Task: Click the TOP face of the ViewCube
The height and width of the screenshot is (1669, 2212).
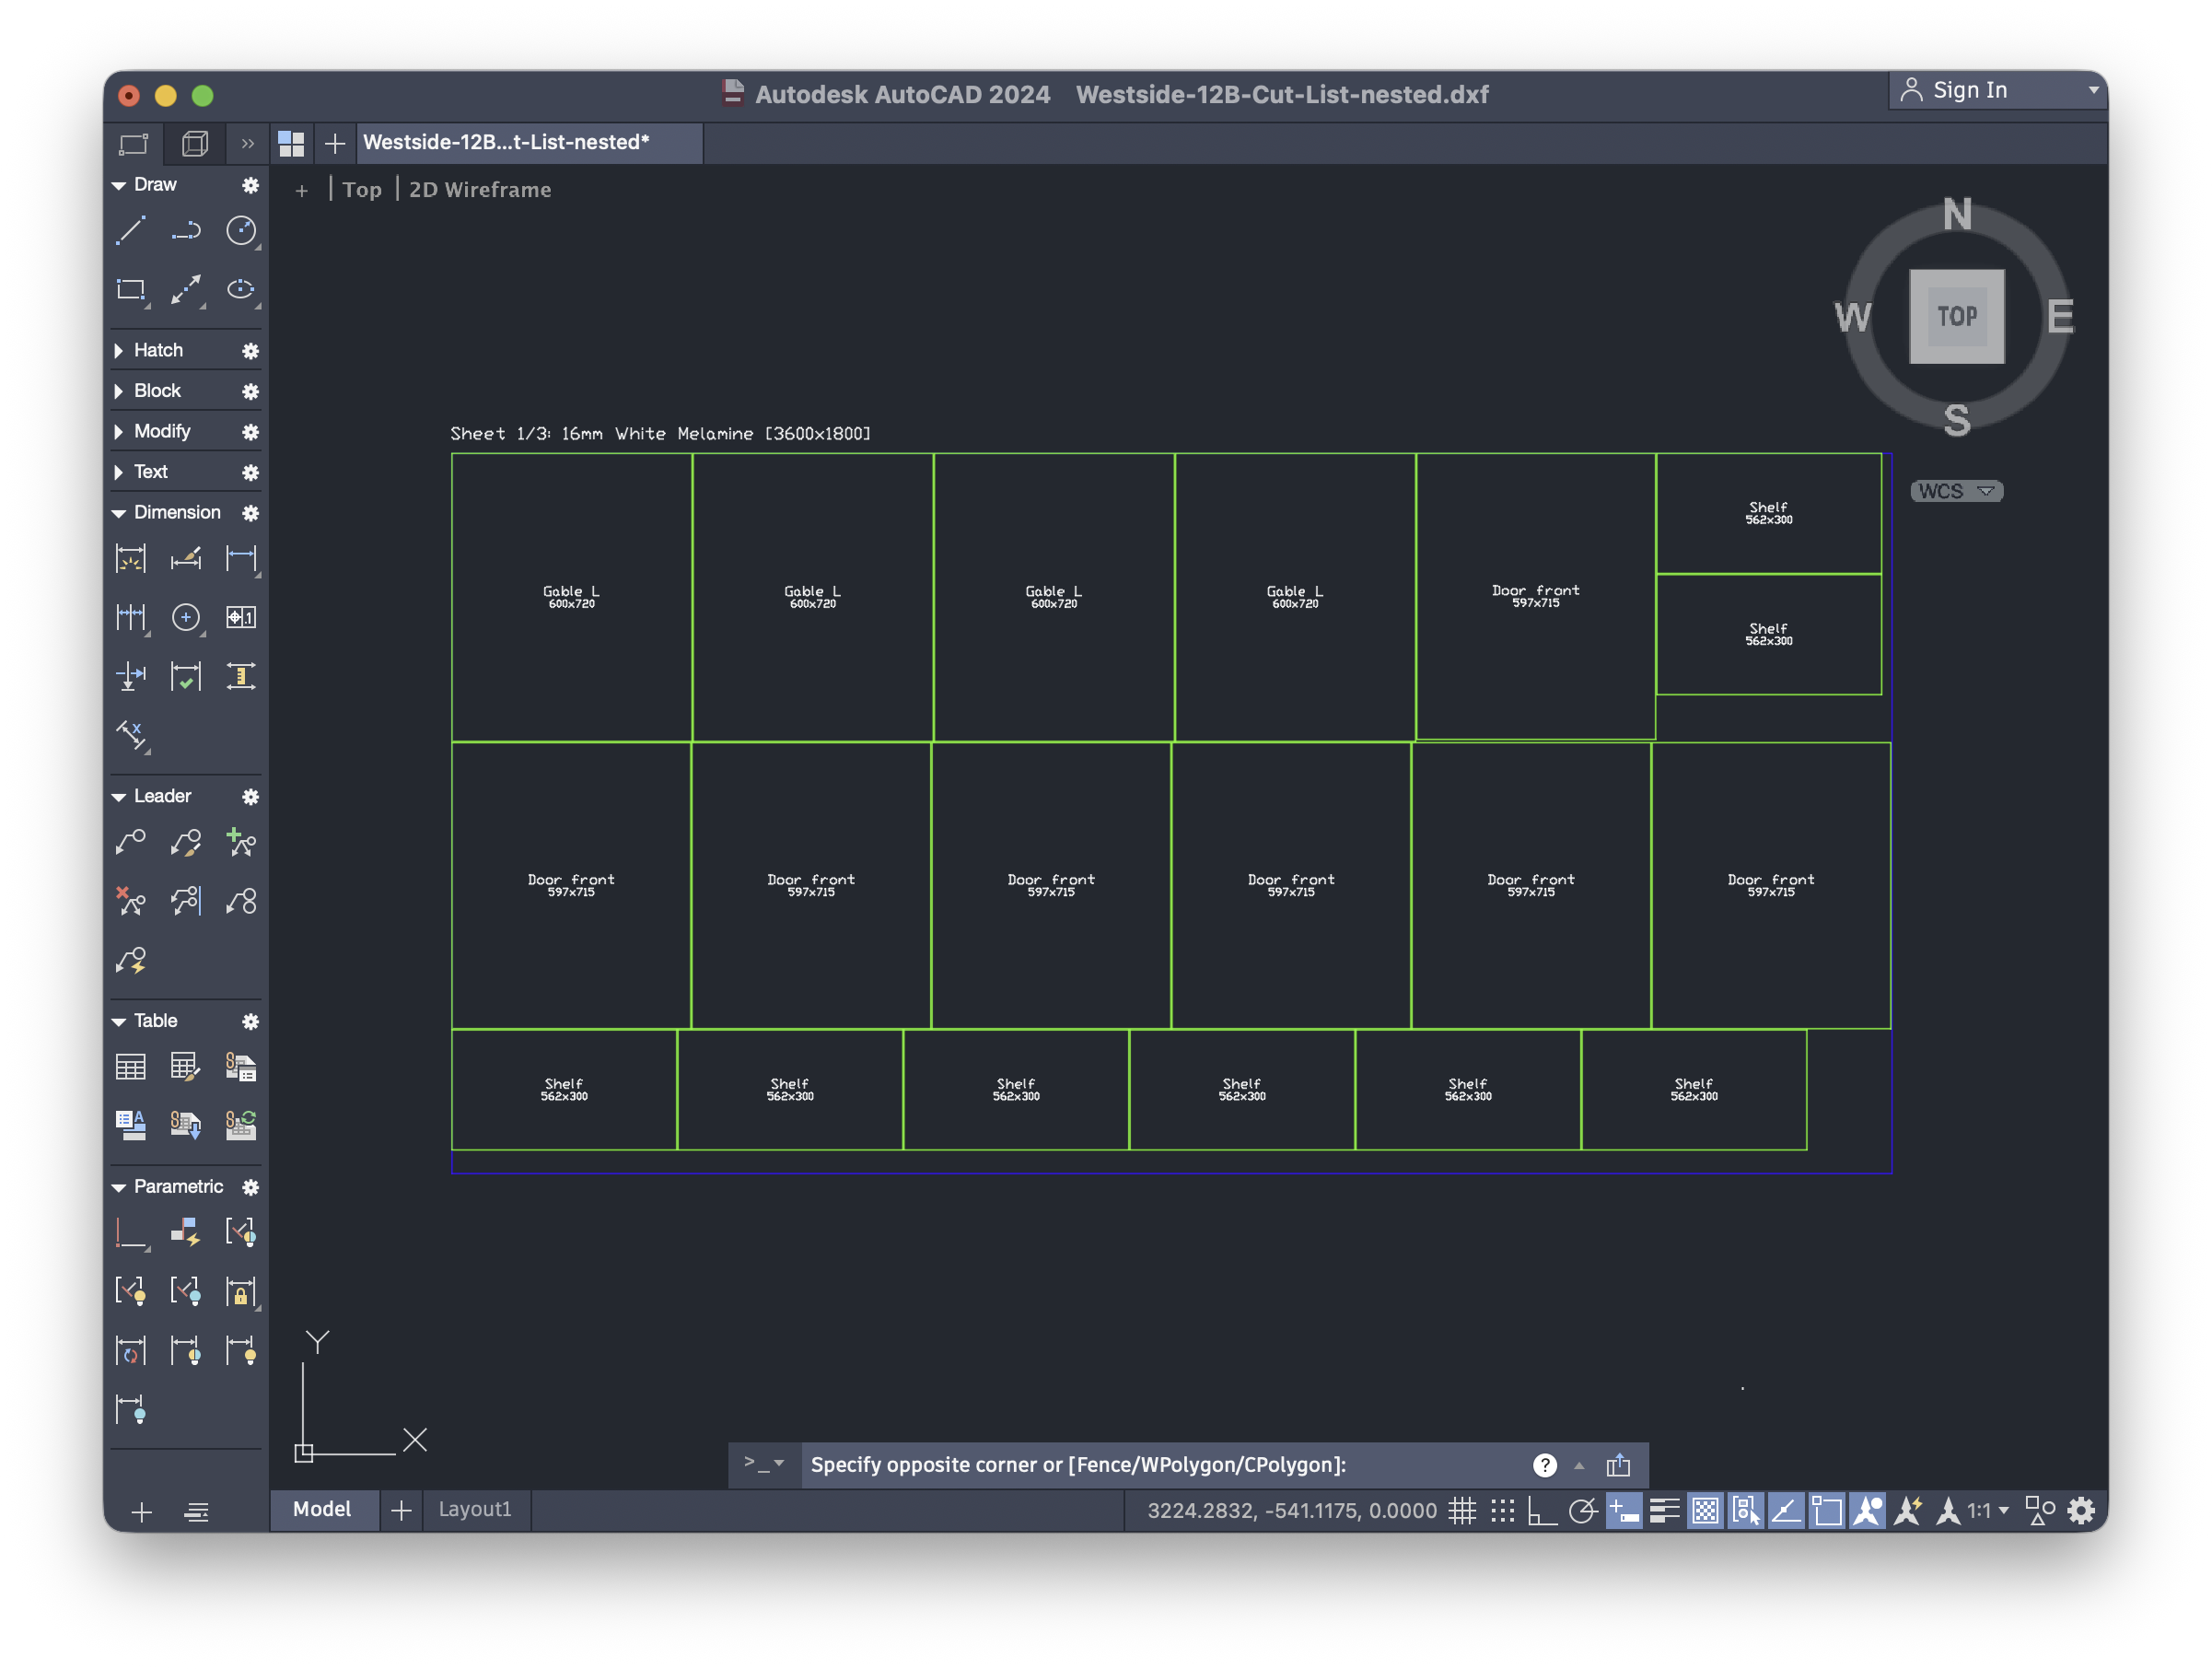Action: [1956, 316]
